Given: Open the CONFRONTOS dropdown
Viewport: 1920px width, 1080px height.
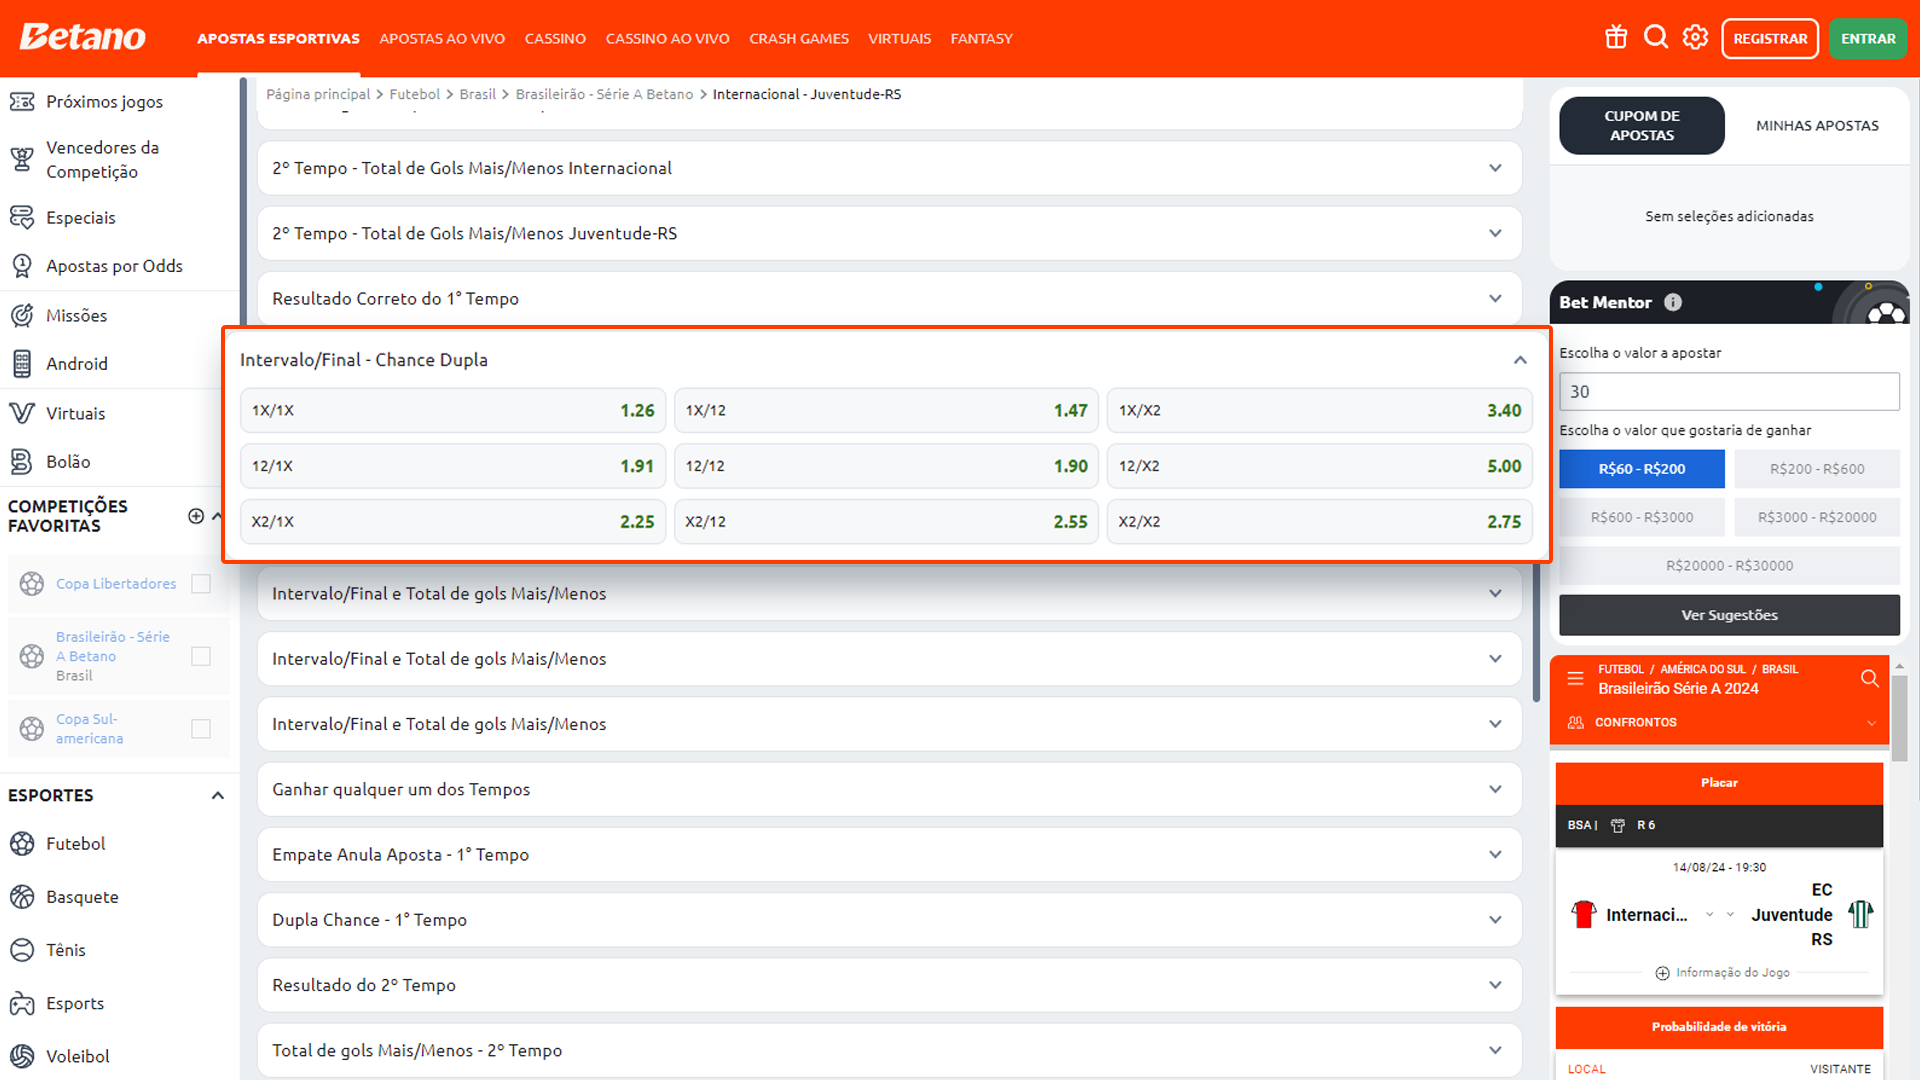Looking at the screenshot, I should (x=1719, y=722).
